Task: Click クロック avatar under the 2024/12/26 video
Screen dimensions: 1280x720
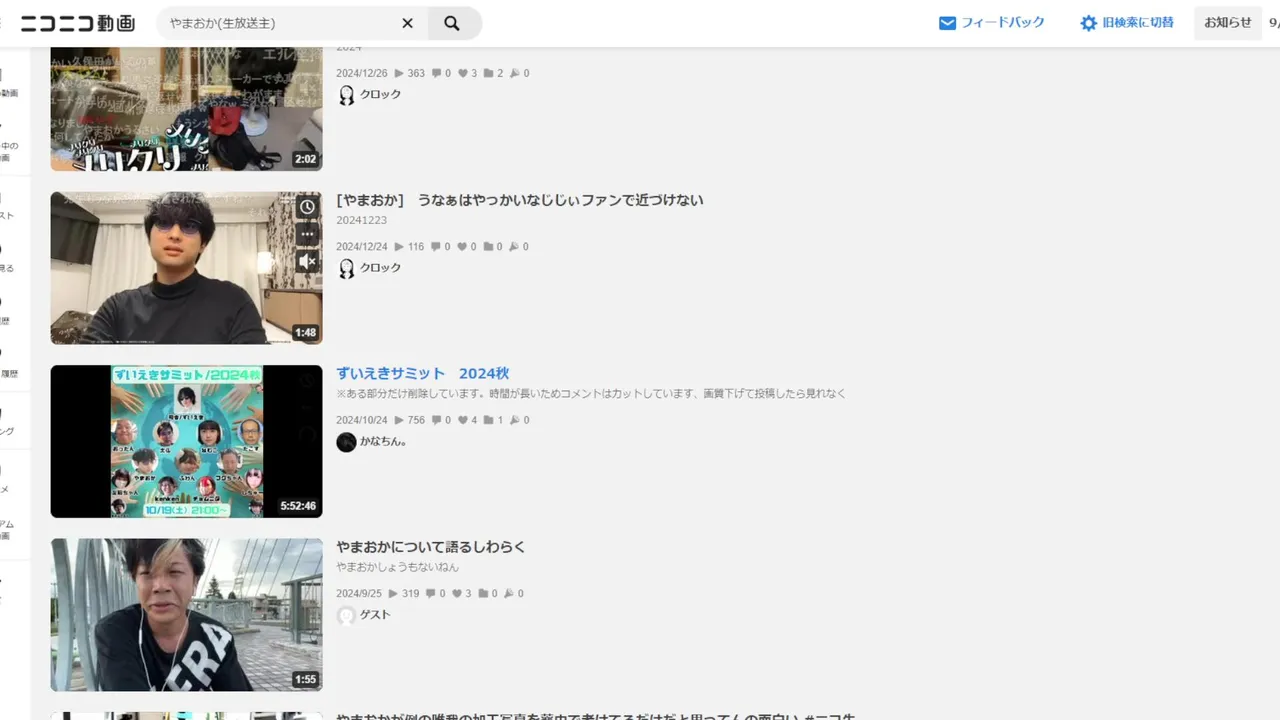Action: pyautogui.click(x=346, y=95)
